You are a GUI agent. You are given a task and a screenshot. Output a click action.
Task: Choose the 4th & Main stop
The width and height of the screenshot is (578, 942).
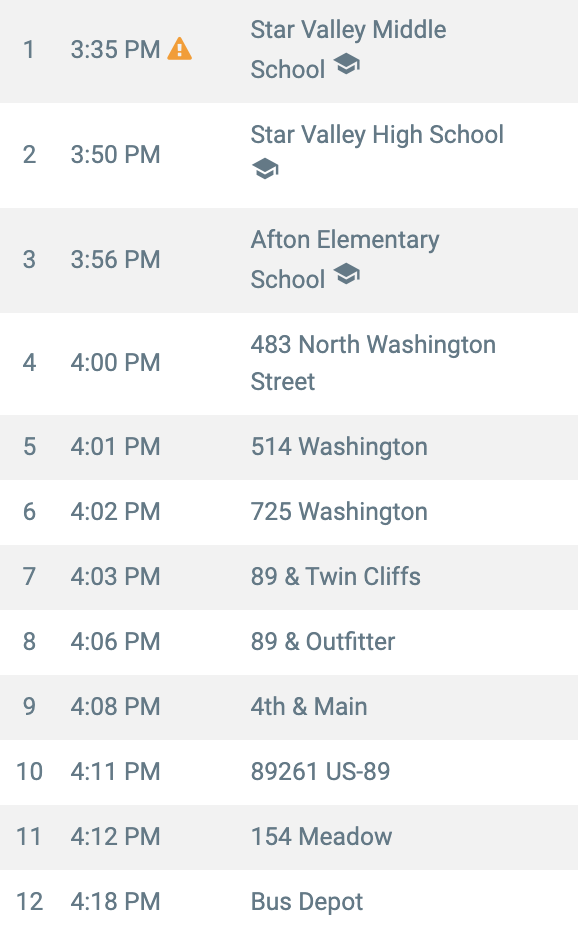[x=309, y=706]
